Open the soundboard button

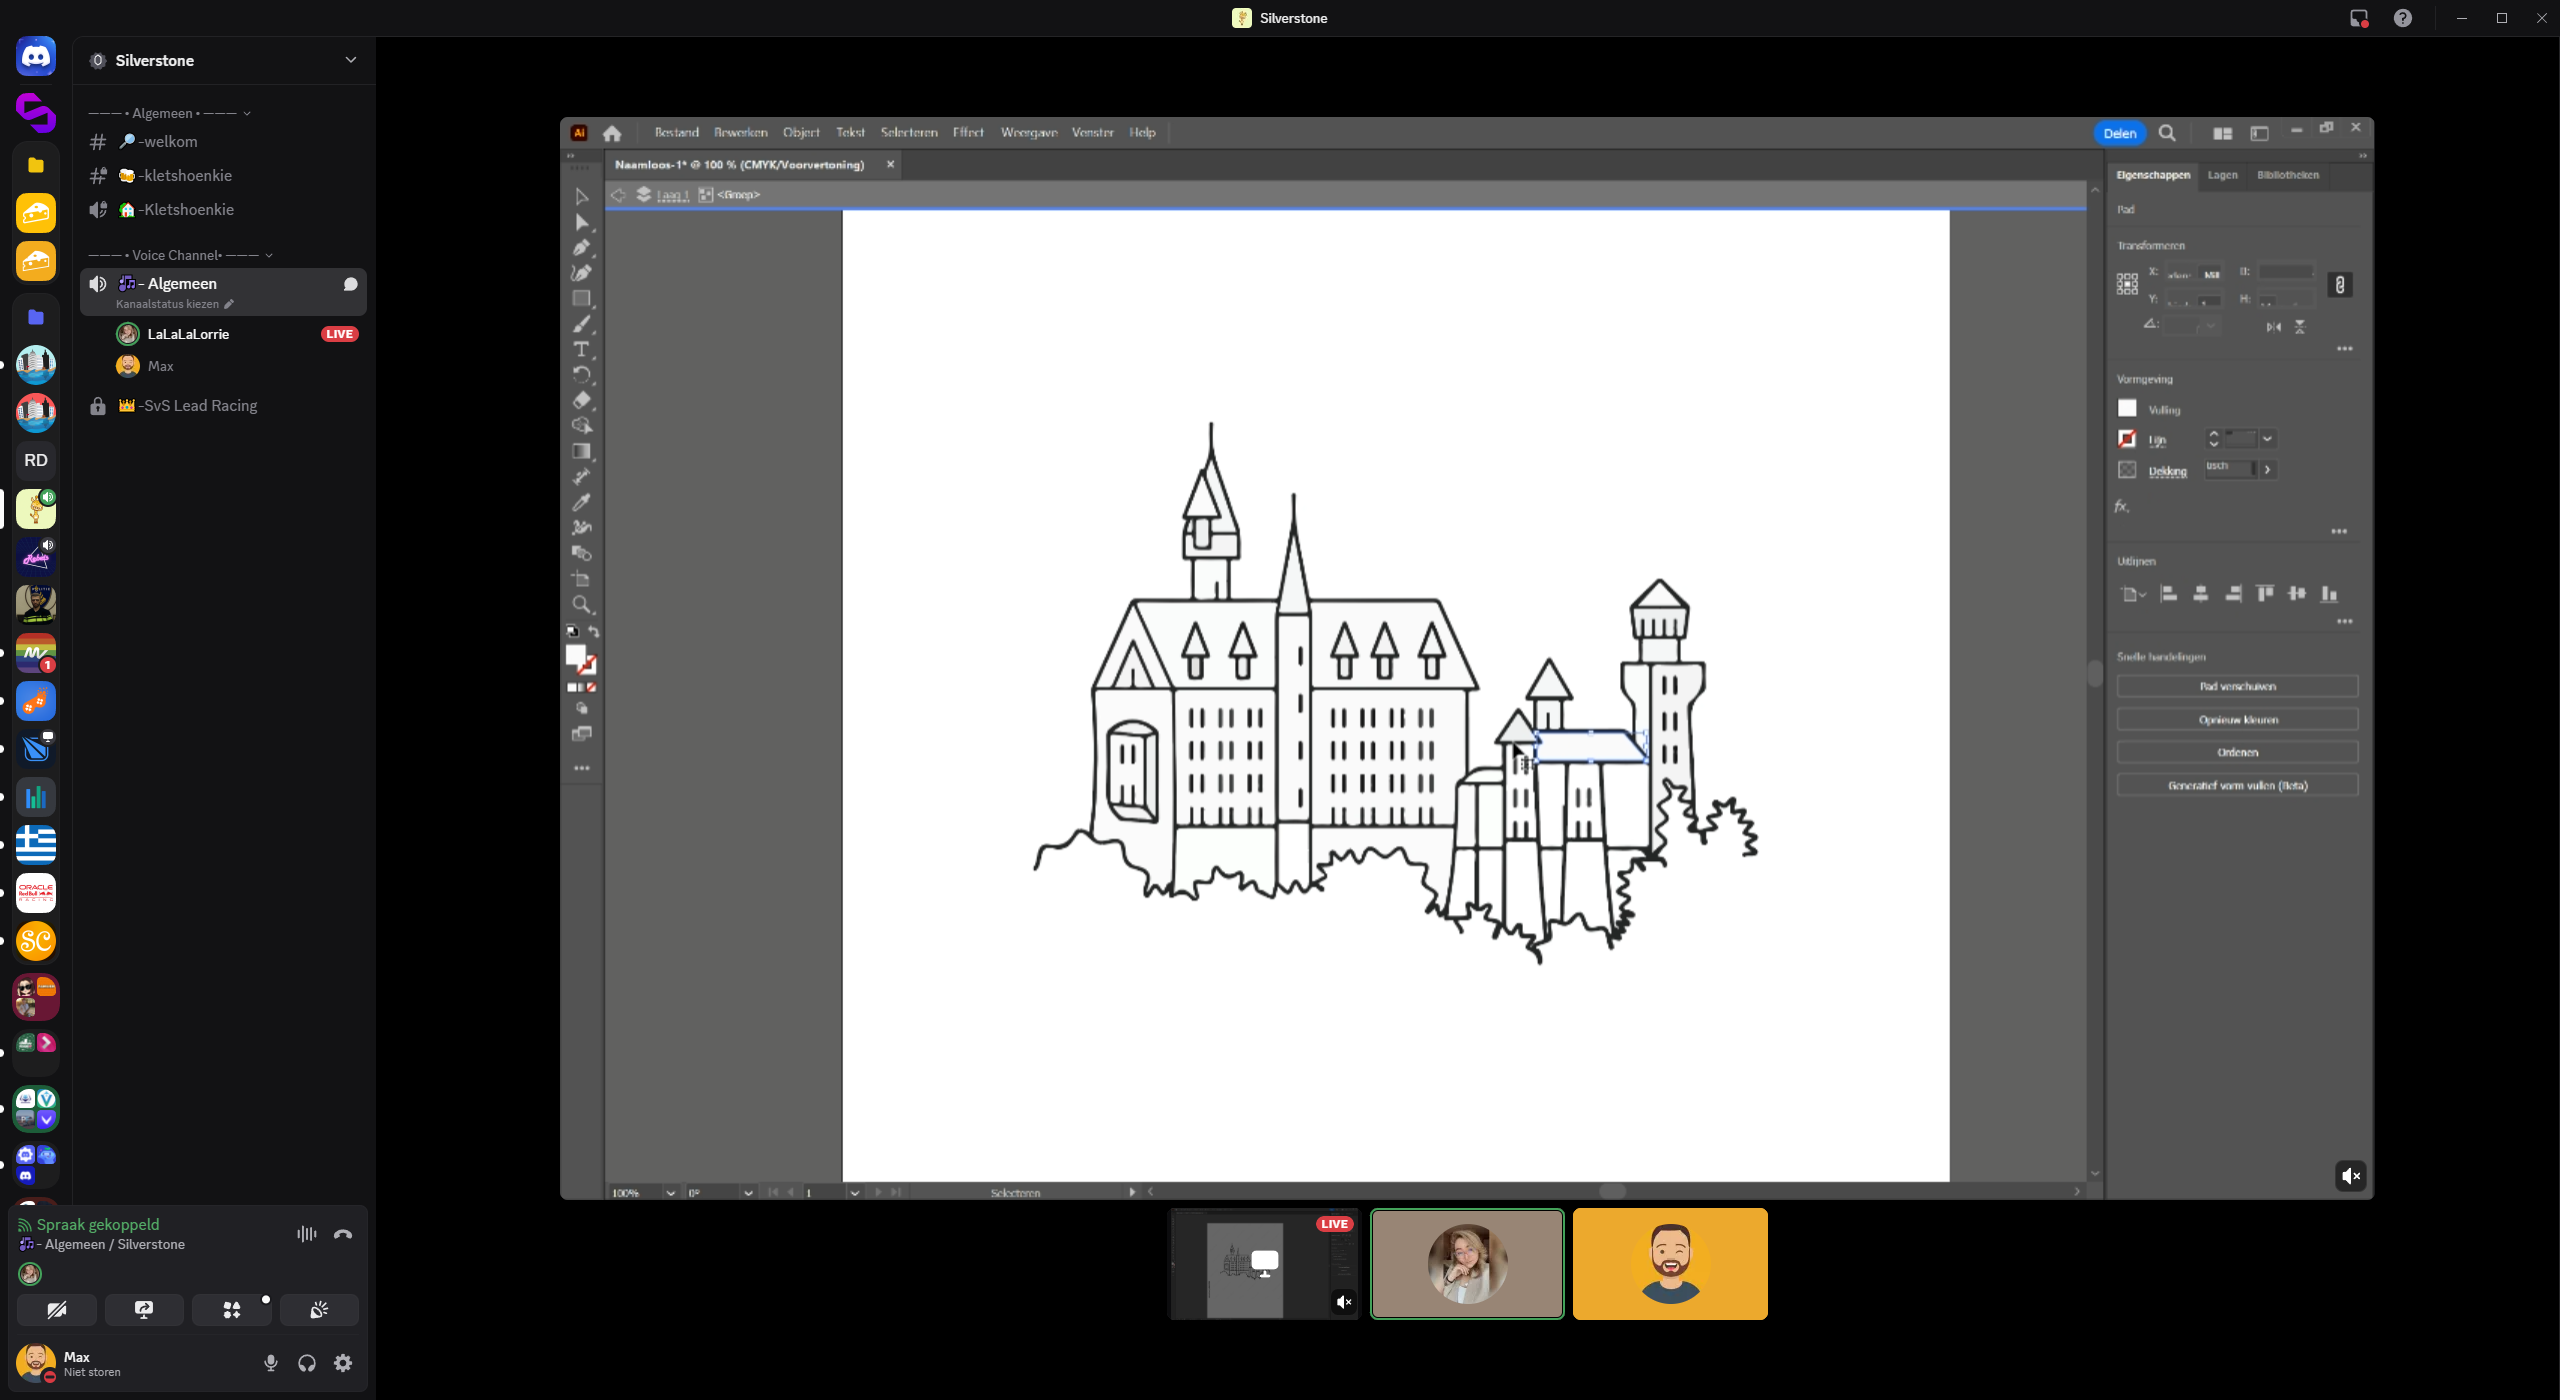click(x=319, y=1310)
